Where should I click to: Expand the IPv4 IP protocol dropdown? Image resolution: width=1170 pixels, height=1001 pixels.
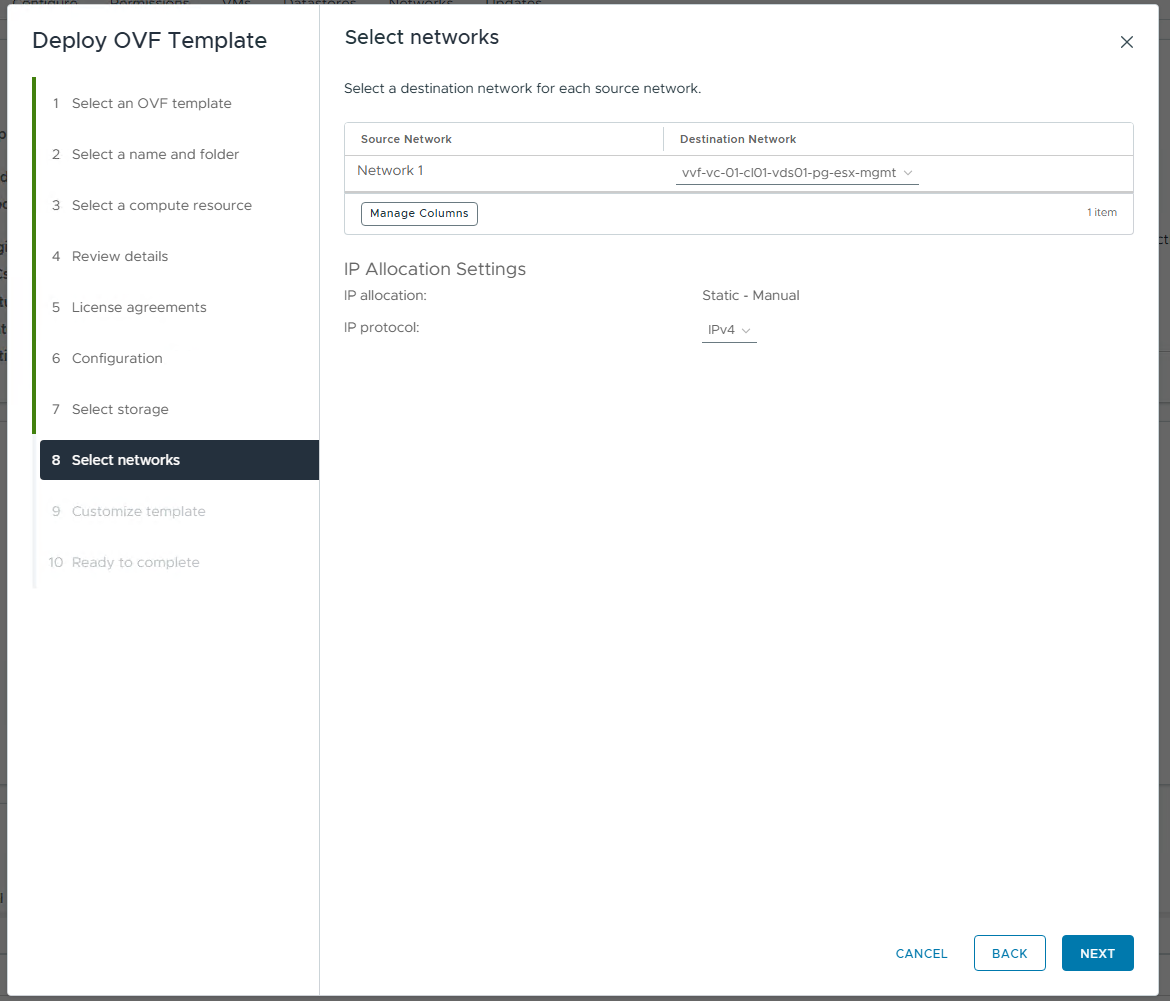point(729,330)
